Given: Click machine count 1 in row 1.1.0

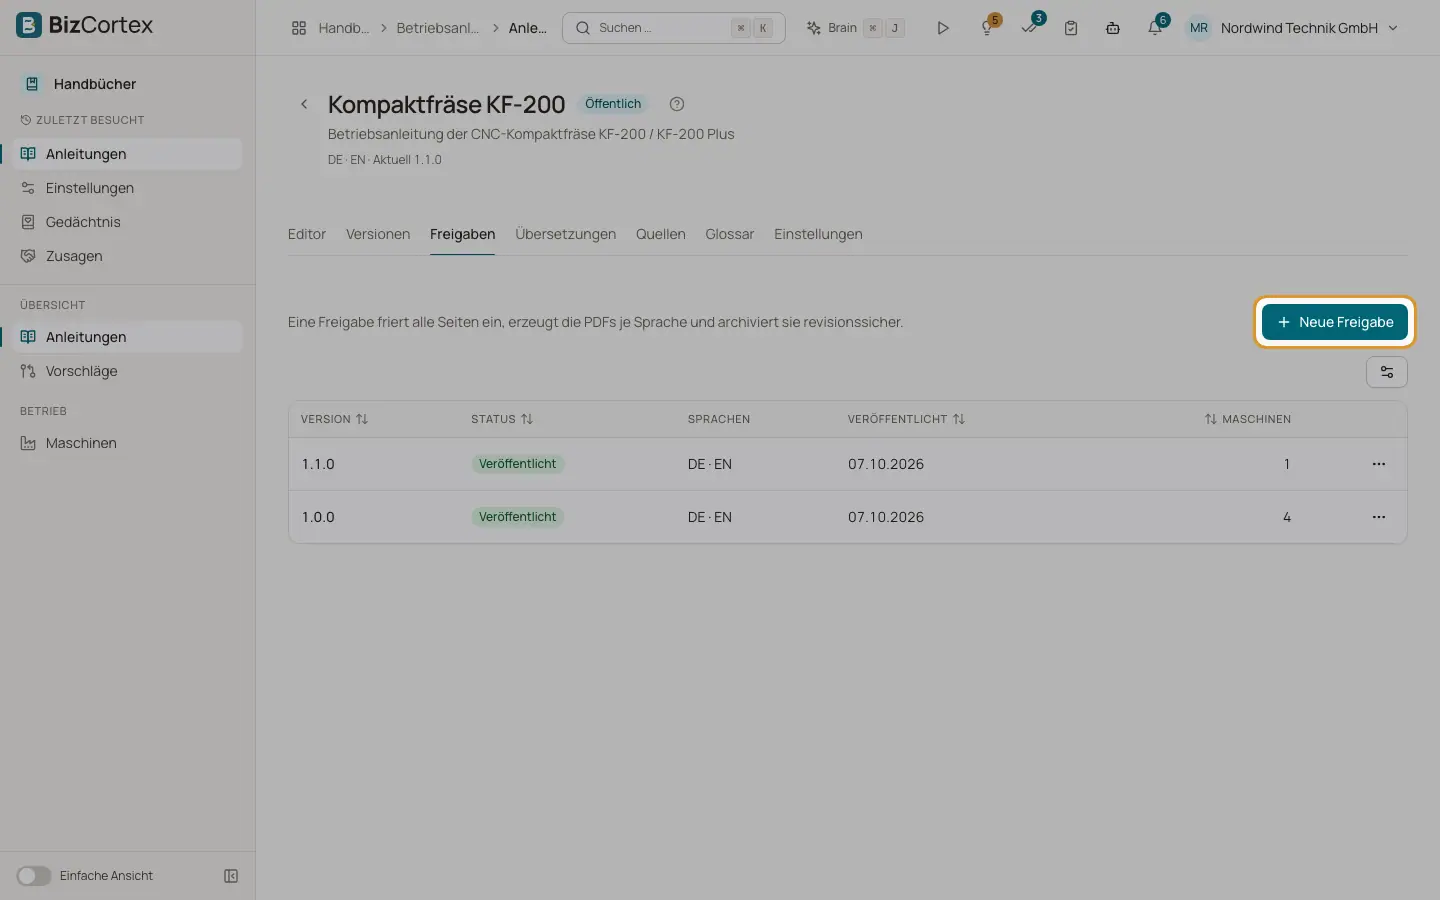Looking at the screenshot, I should pyautogui.click(x=1287, y=464).
